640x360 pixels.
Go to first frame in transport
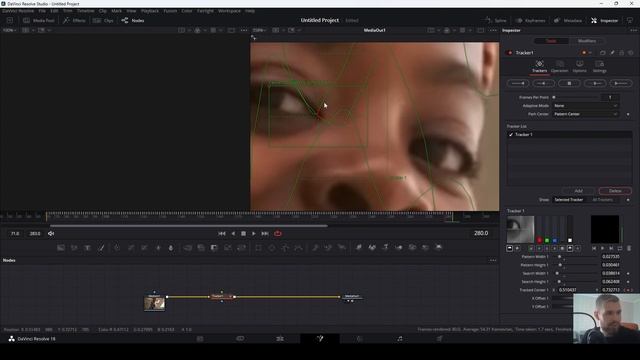pyautogui.click(x=222, y=233)
